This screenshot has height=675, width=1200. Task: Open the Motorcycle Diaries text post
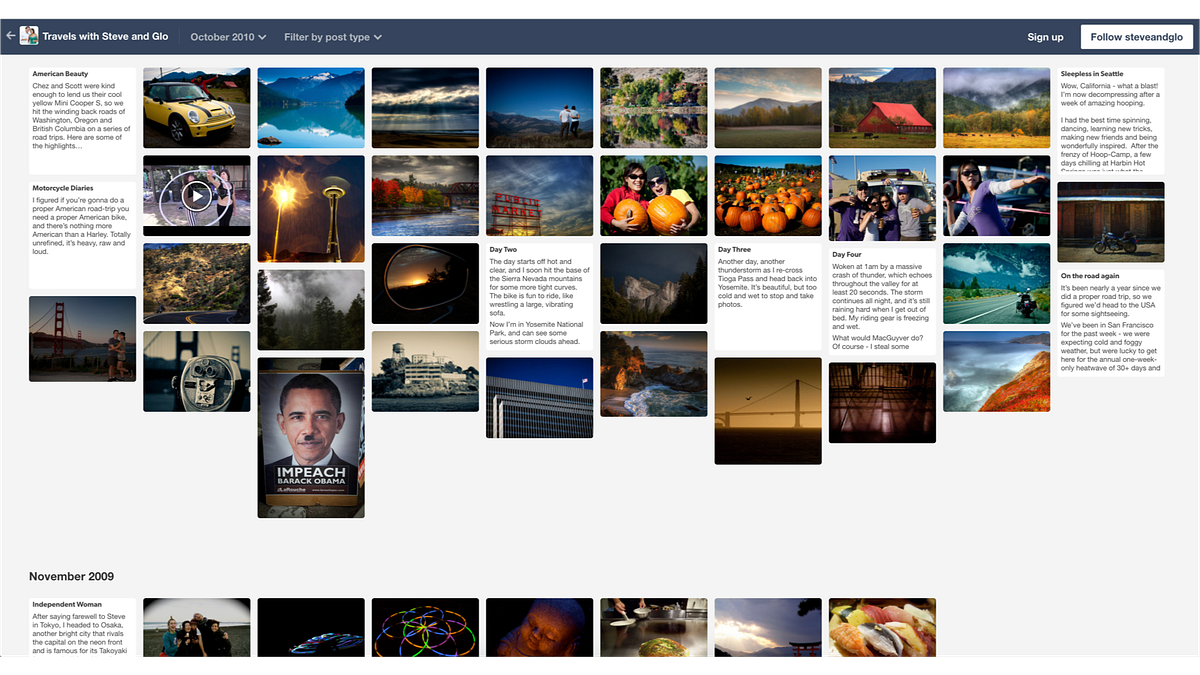(x=82, y=235)
